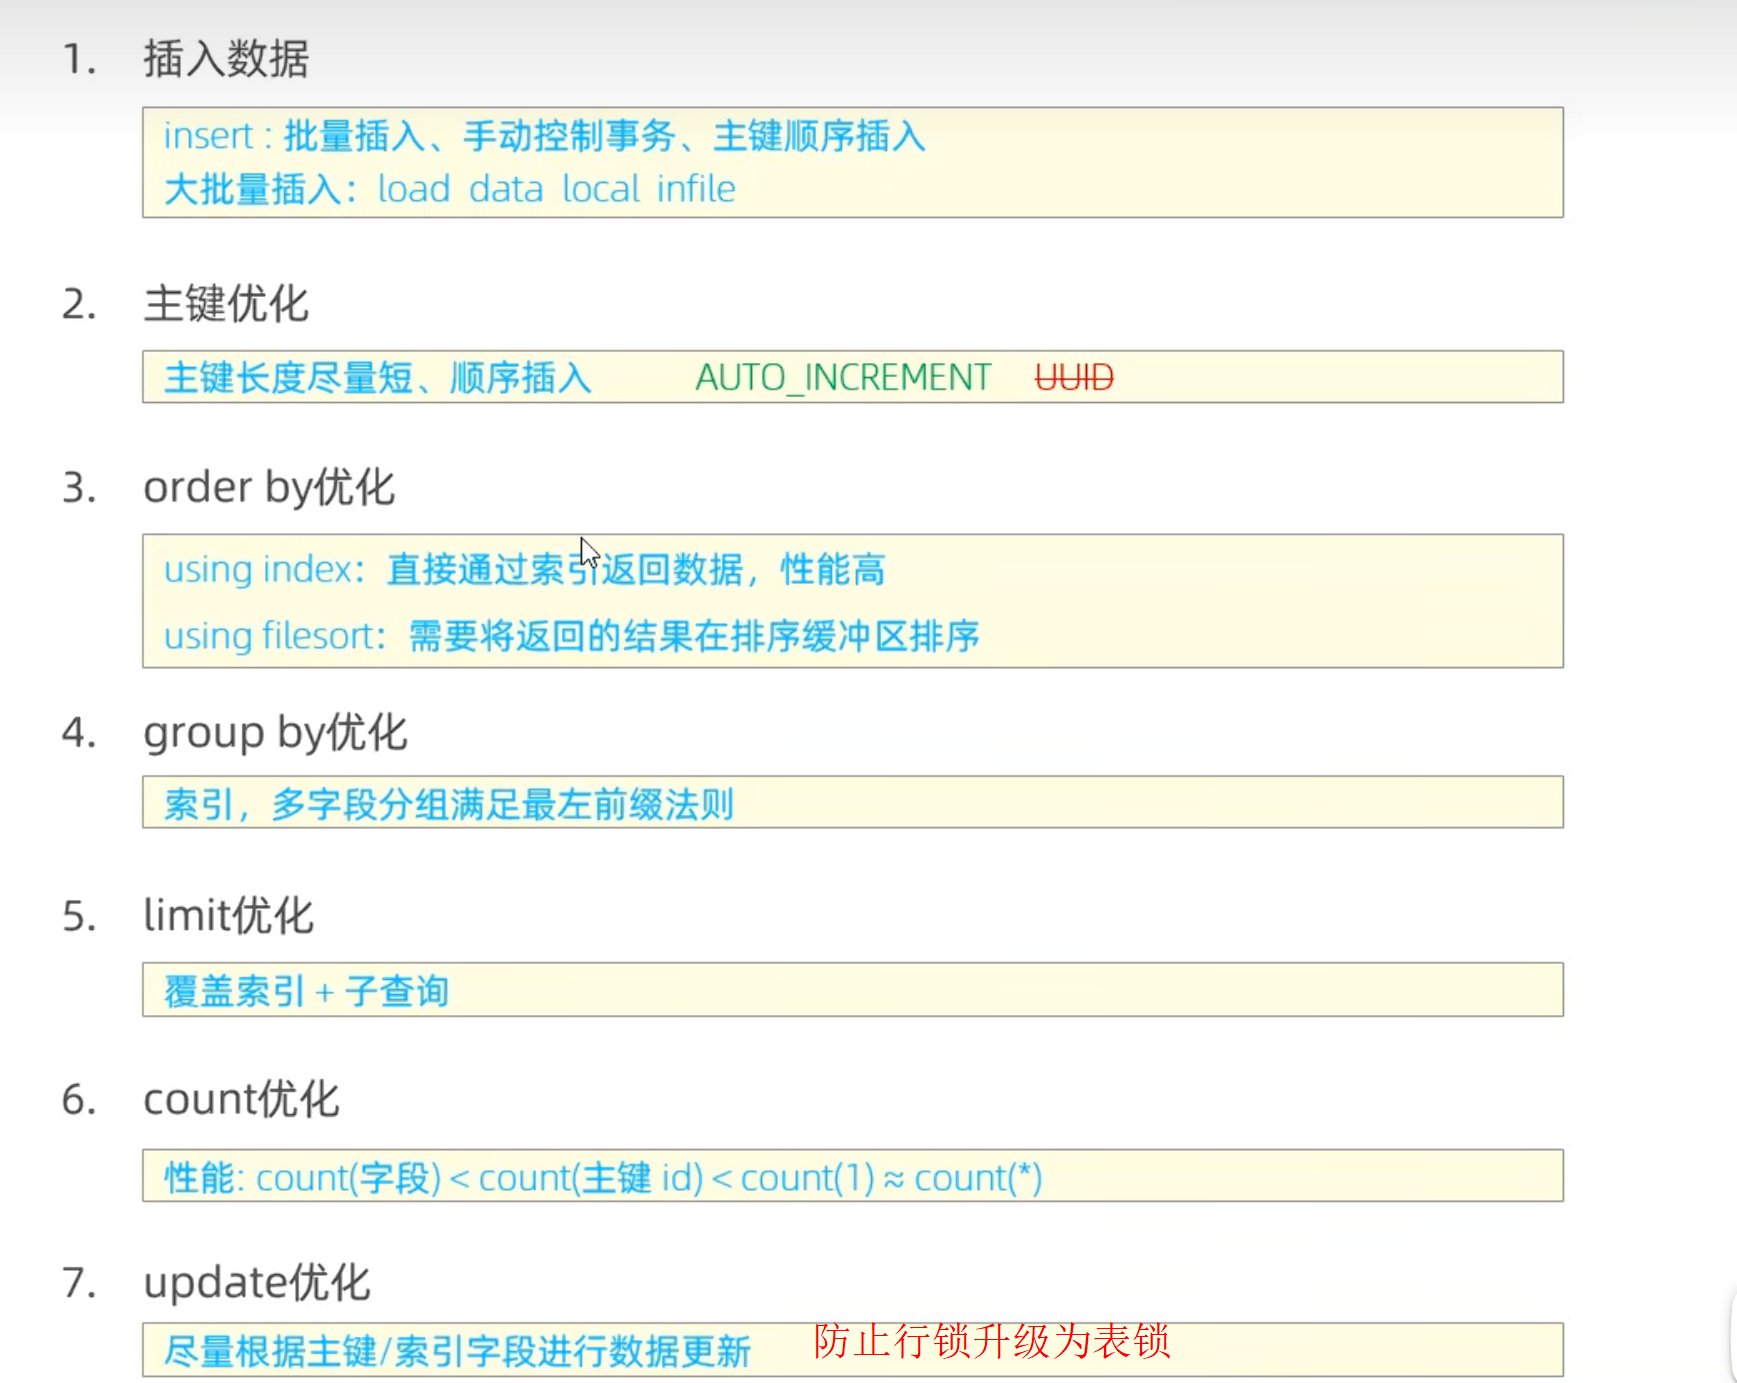Click "count(字段)" in the performance comparison
This screenshot has width=1737, height=1383.
[x=348, y=1178]
